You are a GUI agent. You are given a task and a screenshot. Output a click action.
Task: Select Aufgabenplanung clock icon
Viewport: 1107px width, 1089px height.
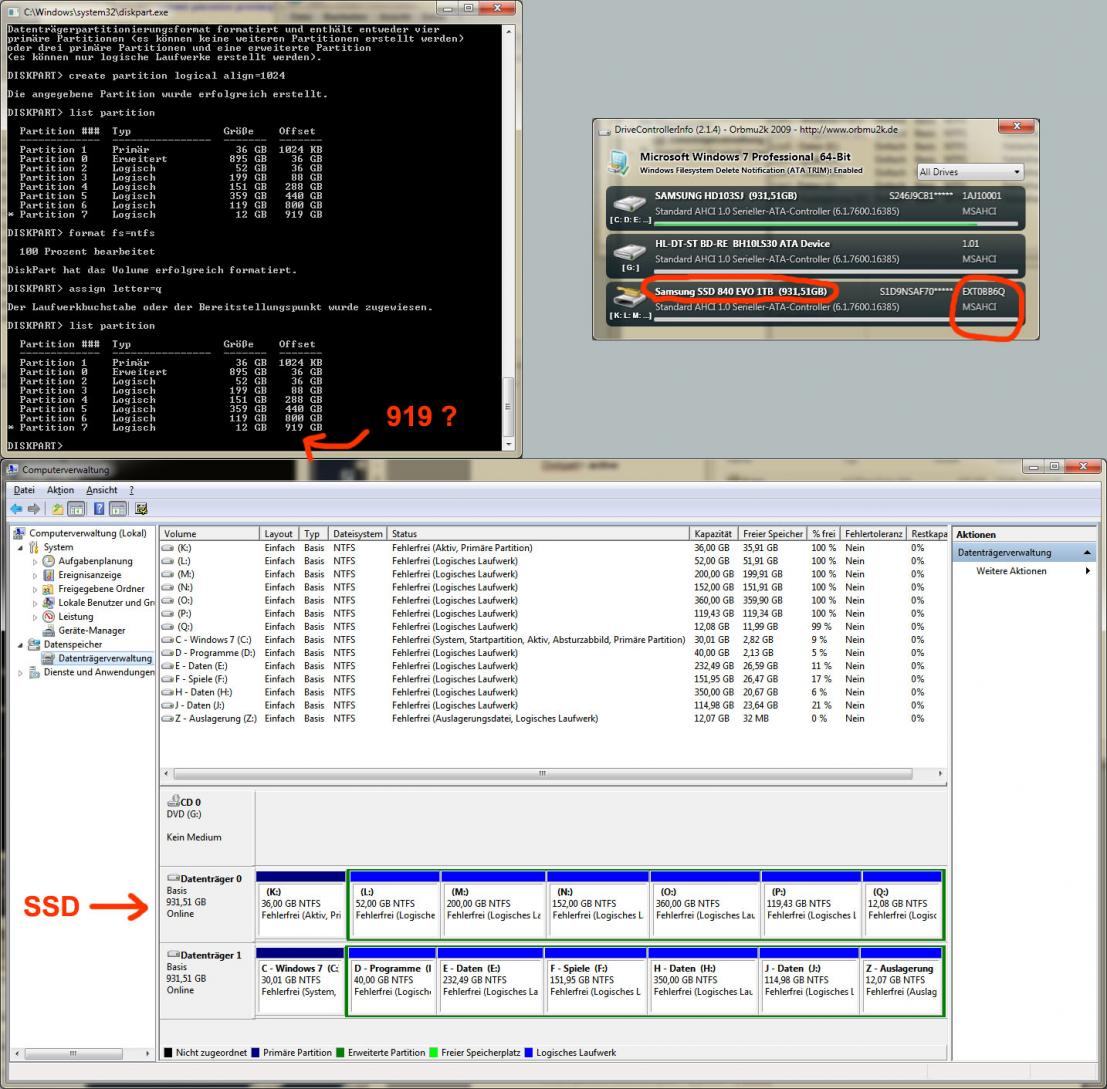point(49,561)
